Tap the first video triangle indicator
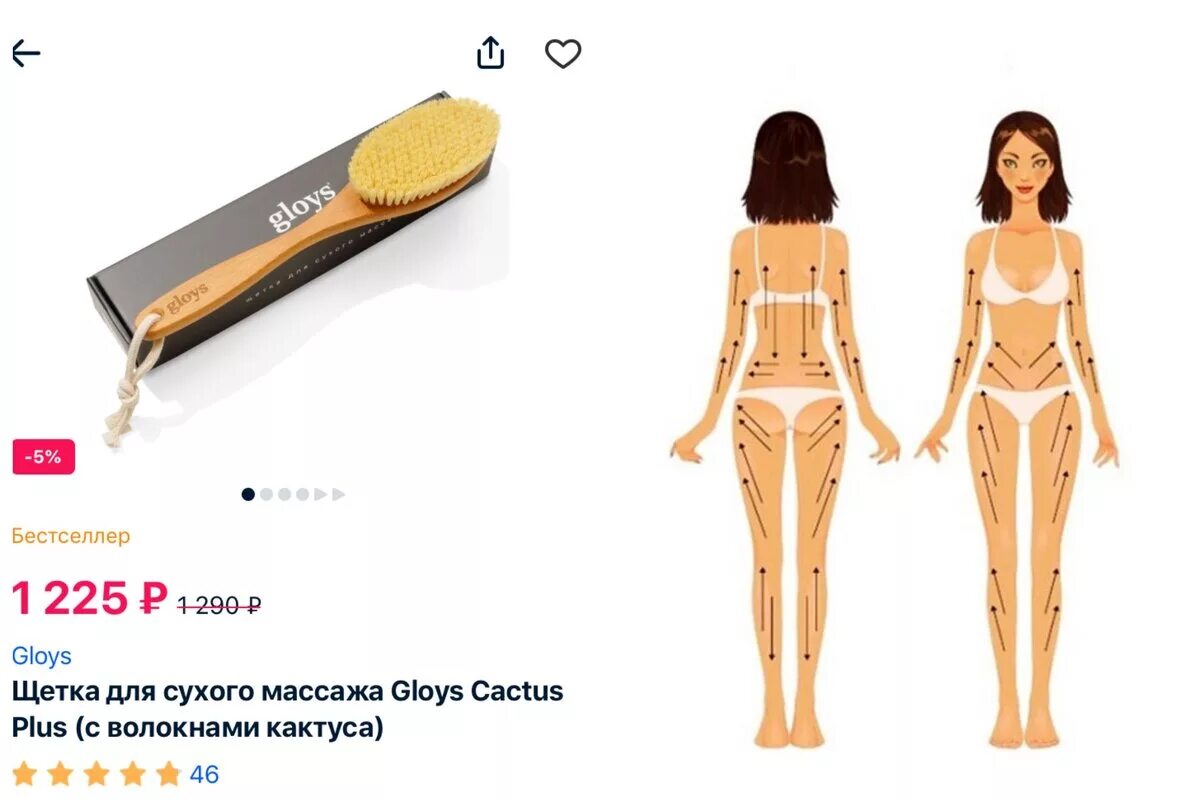This screenshot has width=1200, height=800. pyautogui.click(x=320, y=494)
